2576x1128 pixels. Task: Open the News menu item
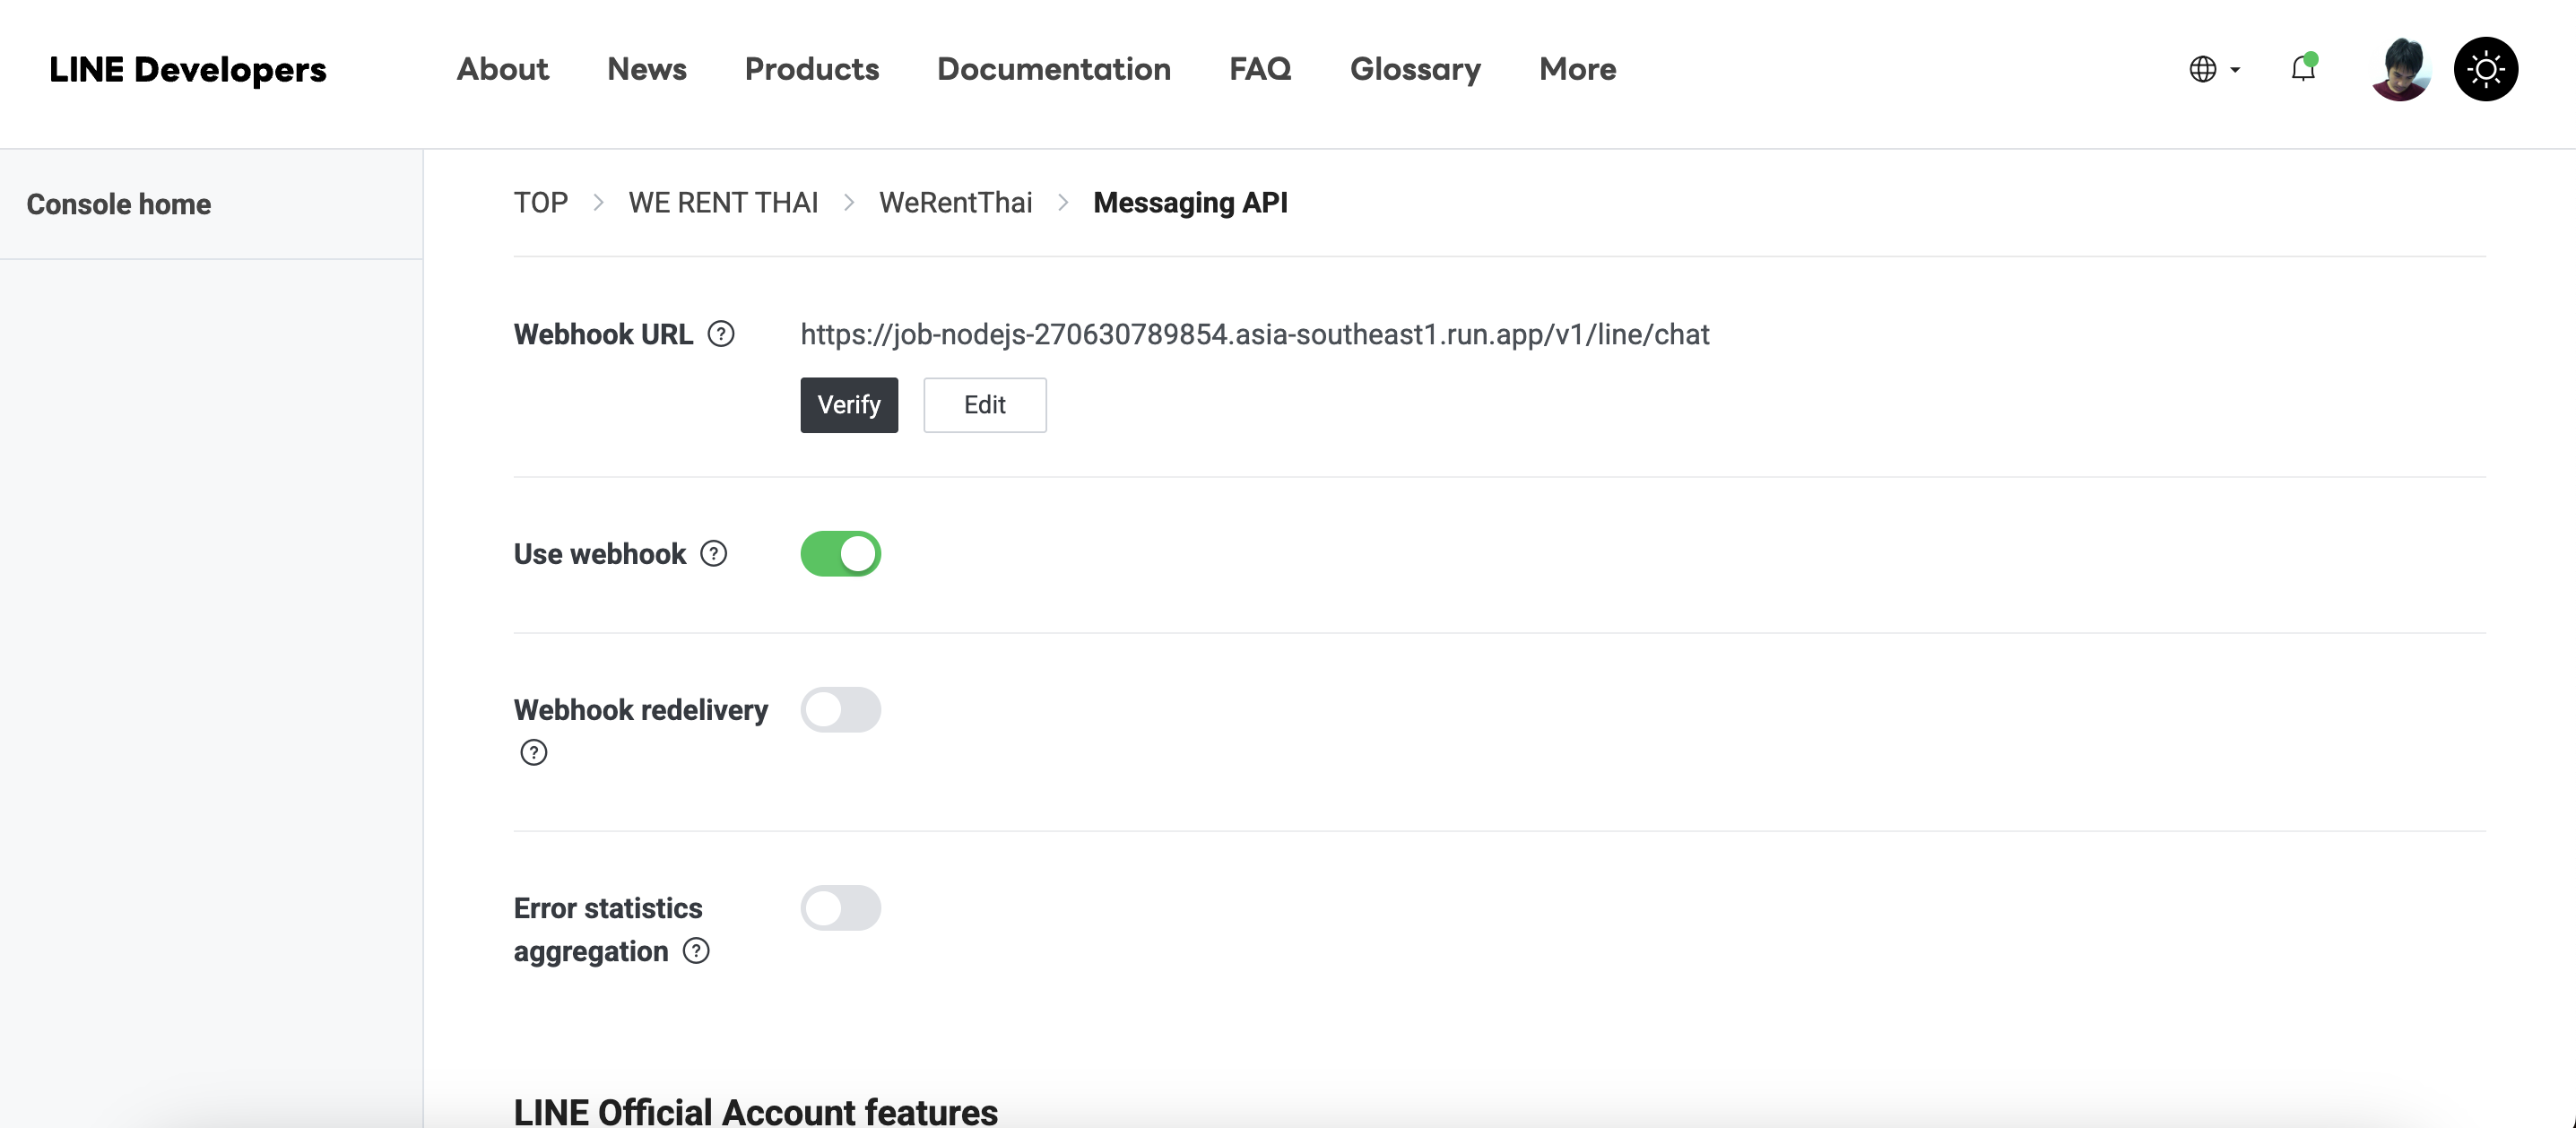[647, 69]
